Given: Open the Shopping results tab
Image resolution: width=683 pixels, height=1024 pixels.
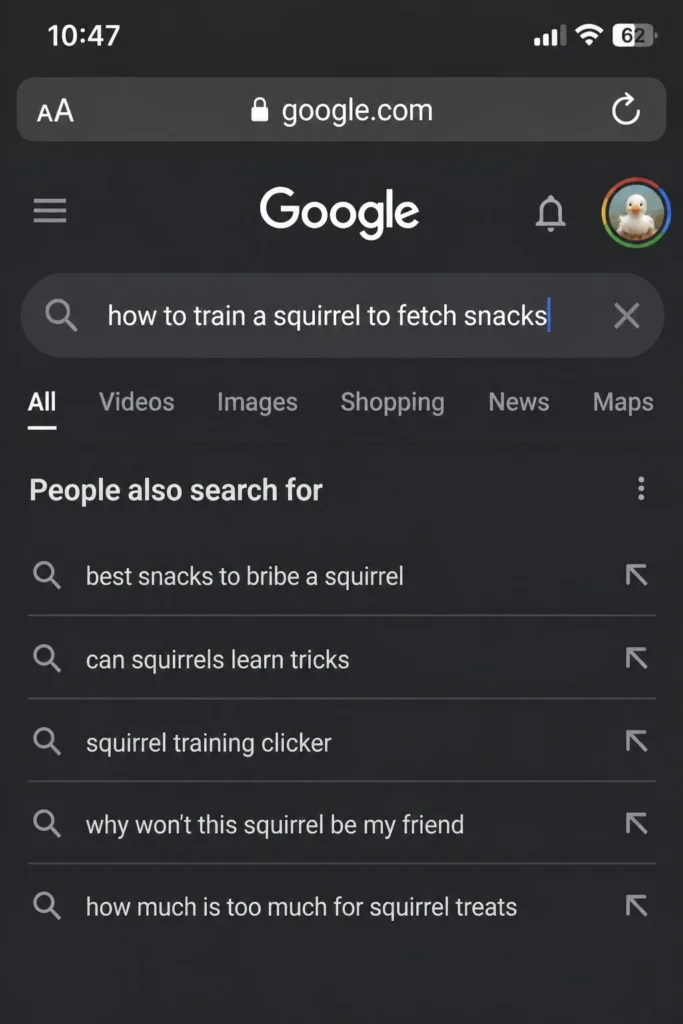Looking at the screenshot, I should pos(392,402).
